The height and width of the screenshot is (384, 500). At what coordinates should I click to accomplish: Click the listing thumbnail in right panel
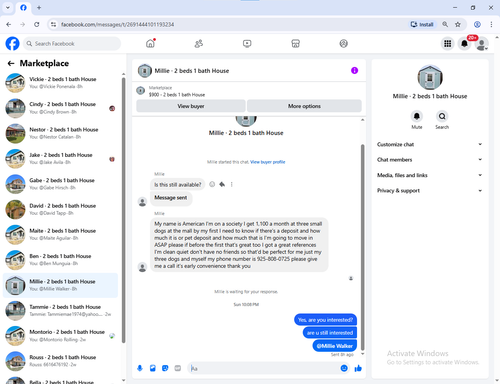click(x=430, y=77)
